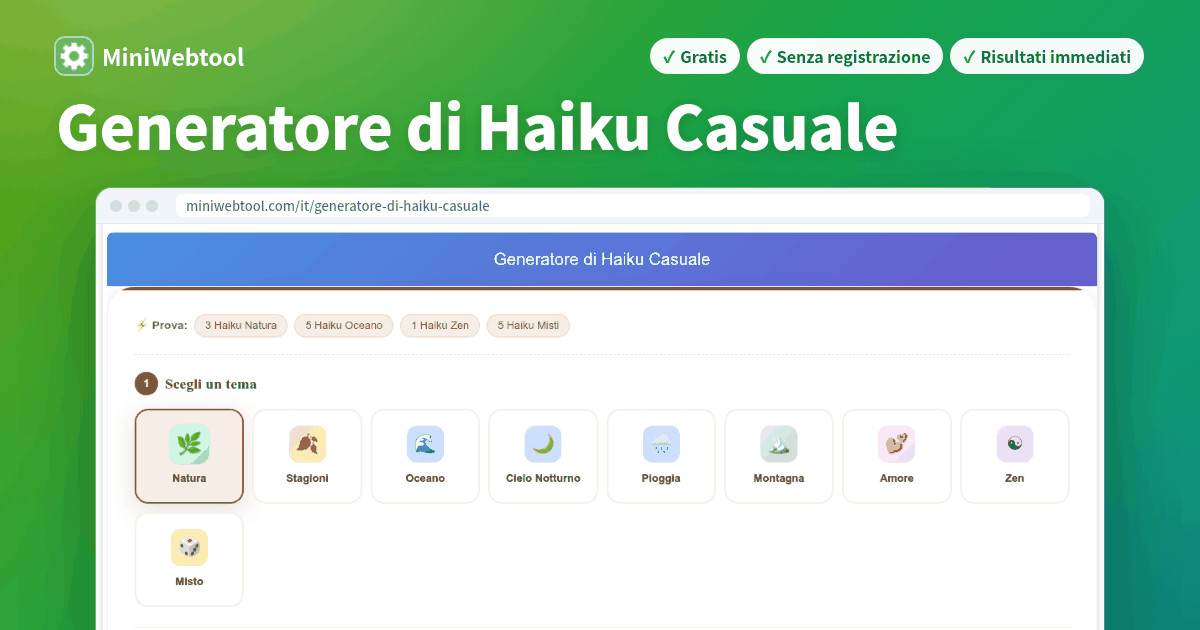Click the Amore card label text
Image resolution: width=1200 pixels, height=630 pixels.
897,478
